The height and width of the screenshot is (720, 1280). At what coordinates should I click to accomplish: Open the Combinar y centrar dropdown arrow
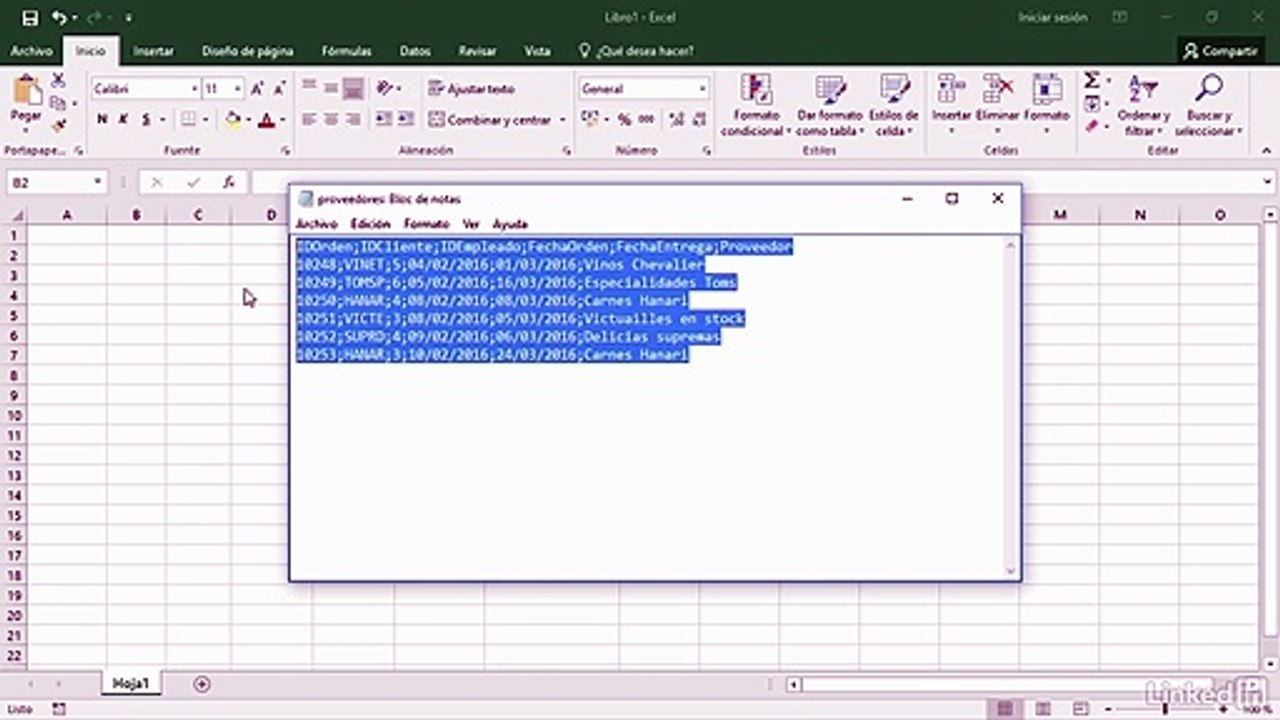(562, 120)
